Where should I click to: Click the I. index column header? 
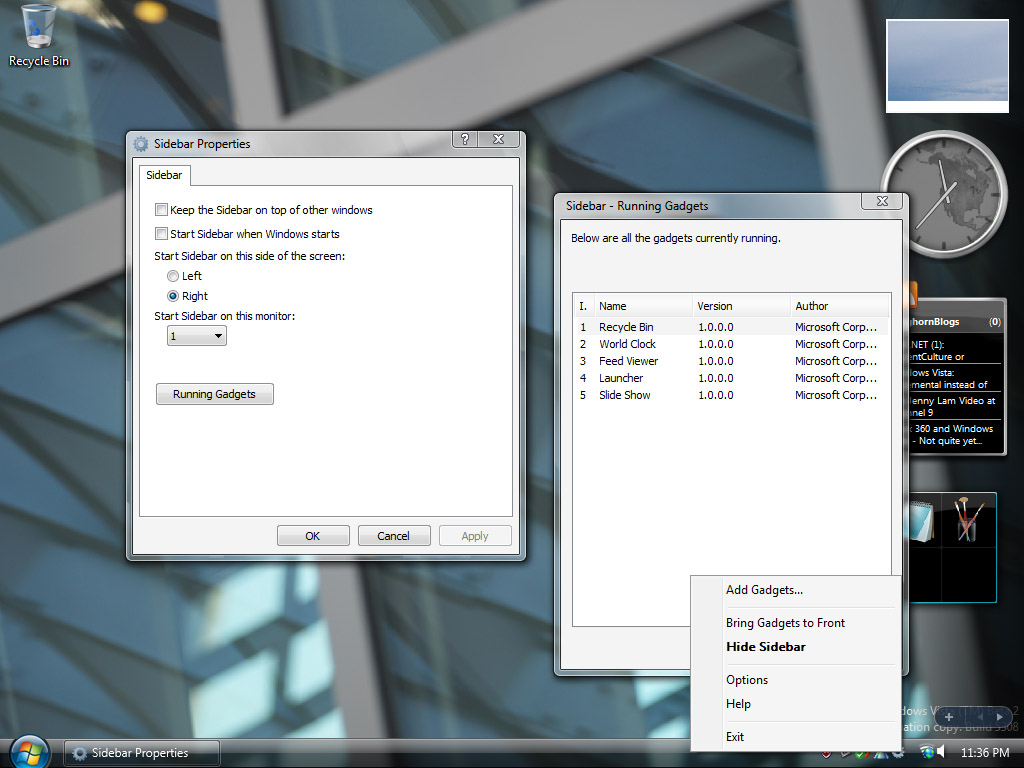pos(584,306)
